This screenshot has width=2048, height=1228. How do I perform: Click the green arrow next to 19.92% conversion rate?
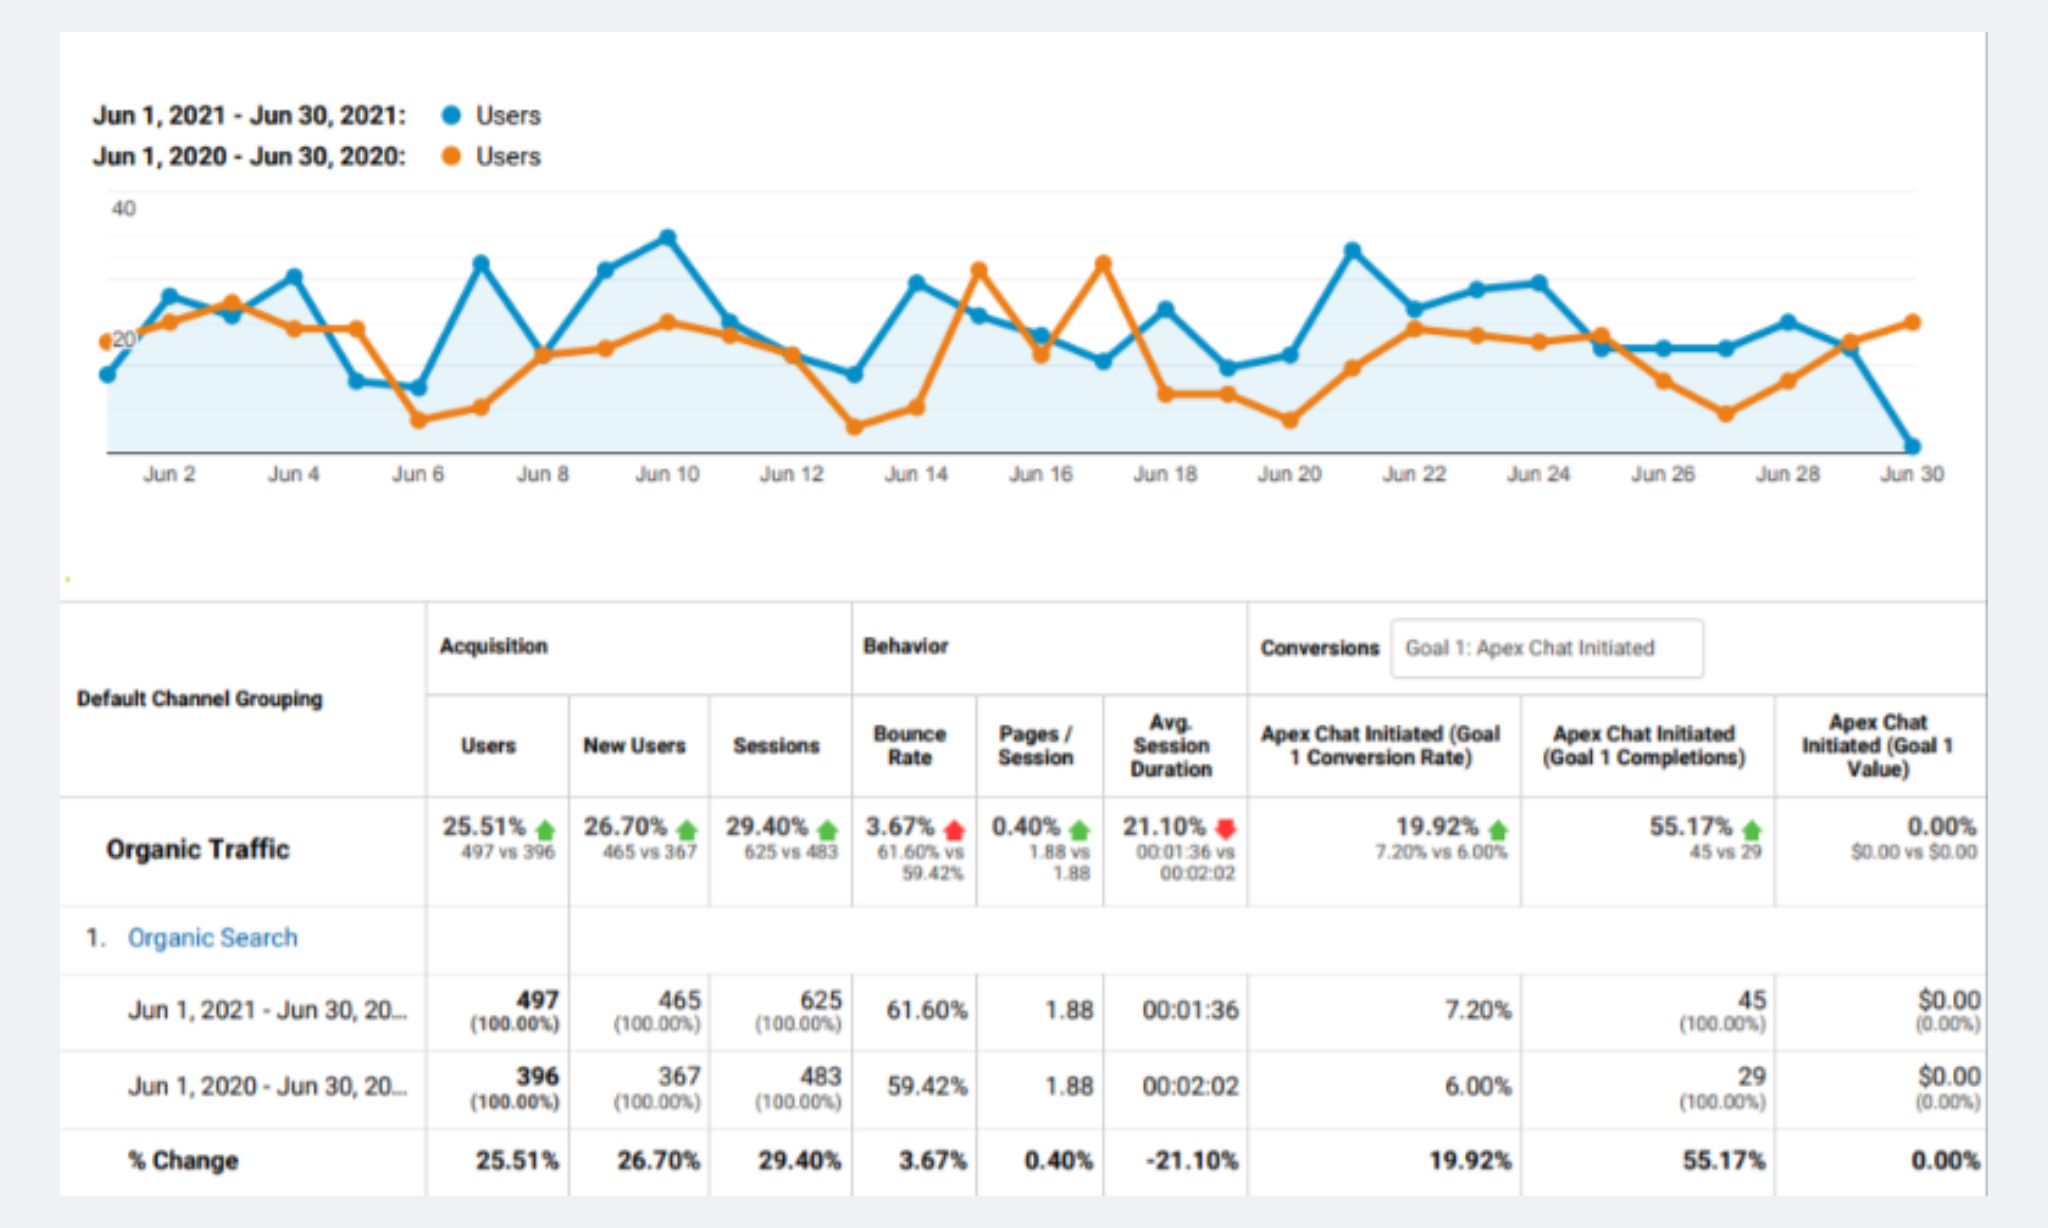(x=1497, y=830)
